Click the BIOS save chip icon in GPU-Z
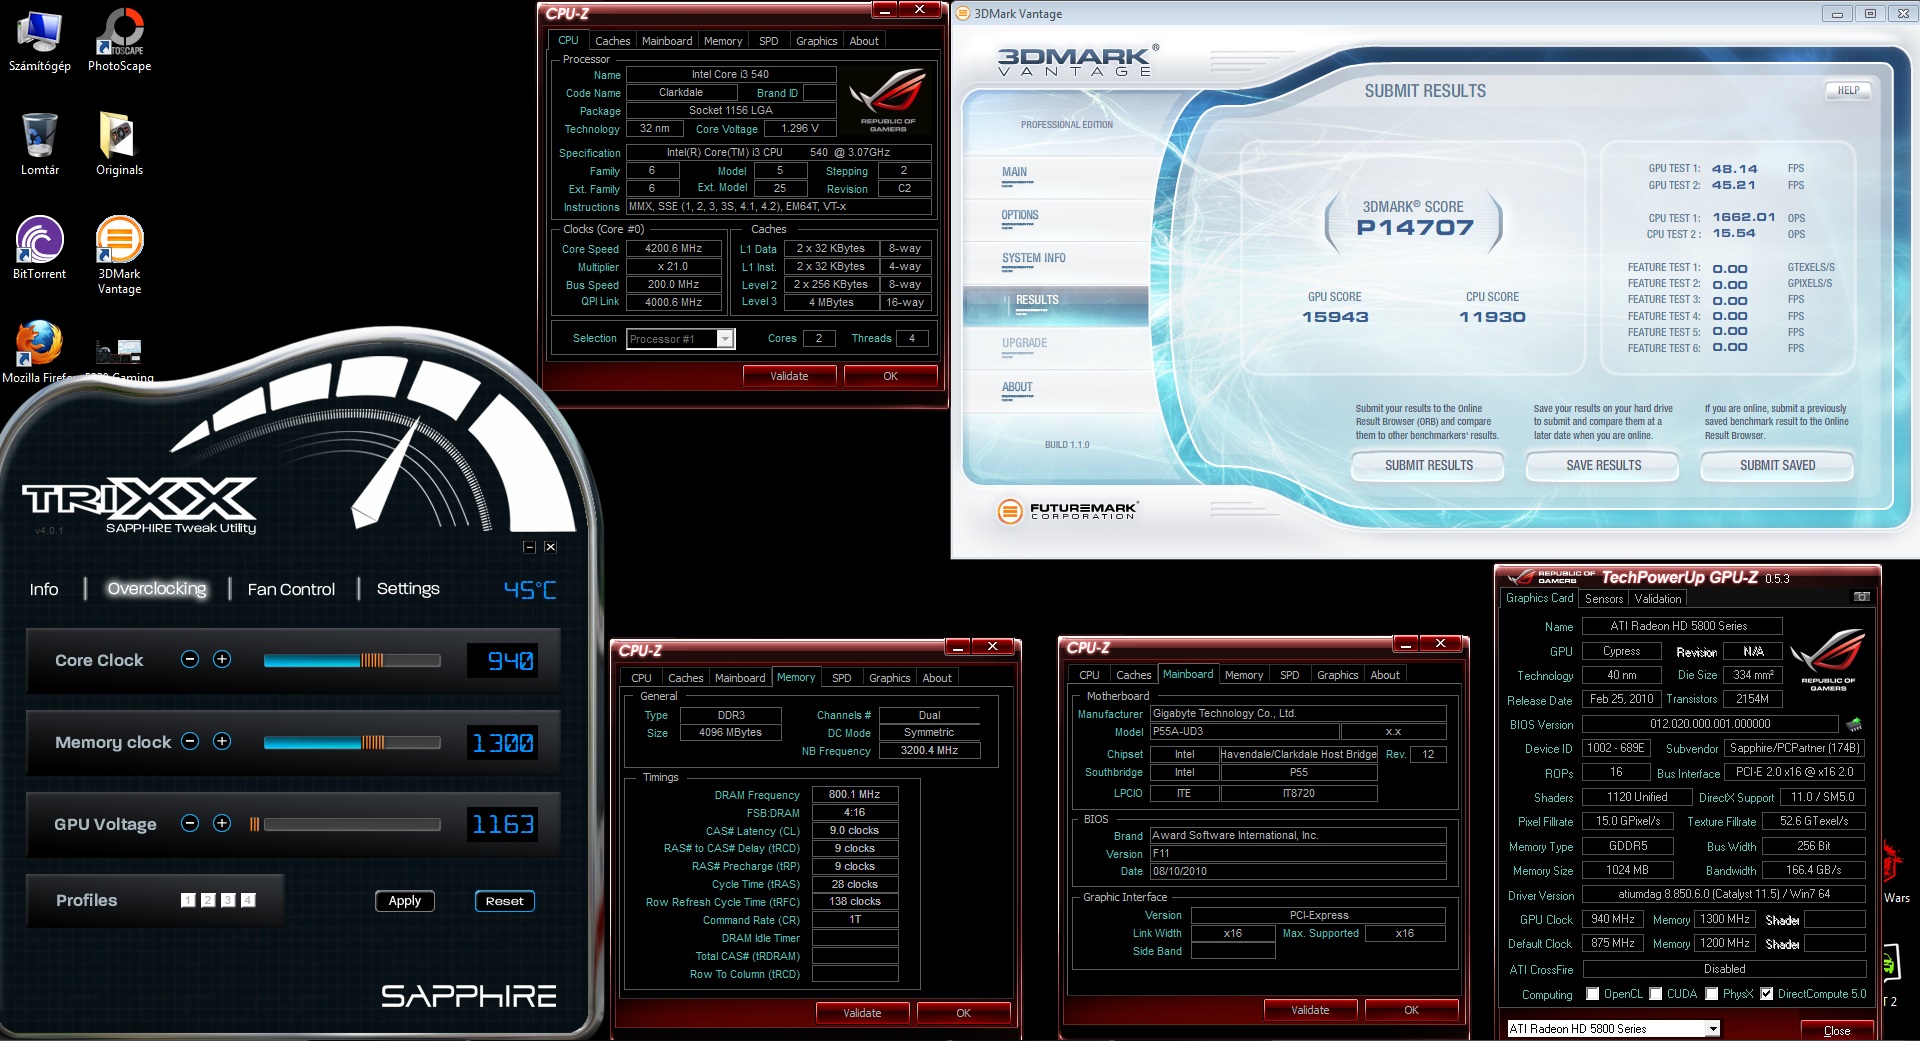Viewport: 1920px width, 1041px height. click(1853, 724)
